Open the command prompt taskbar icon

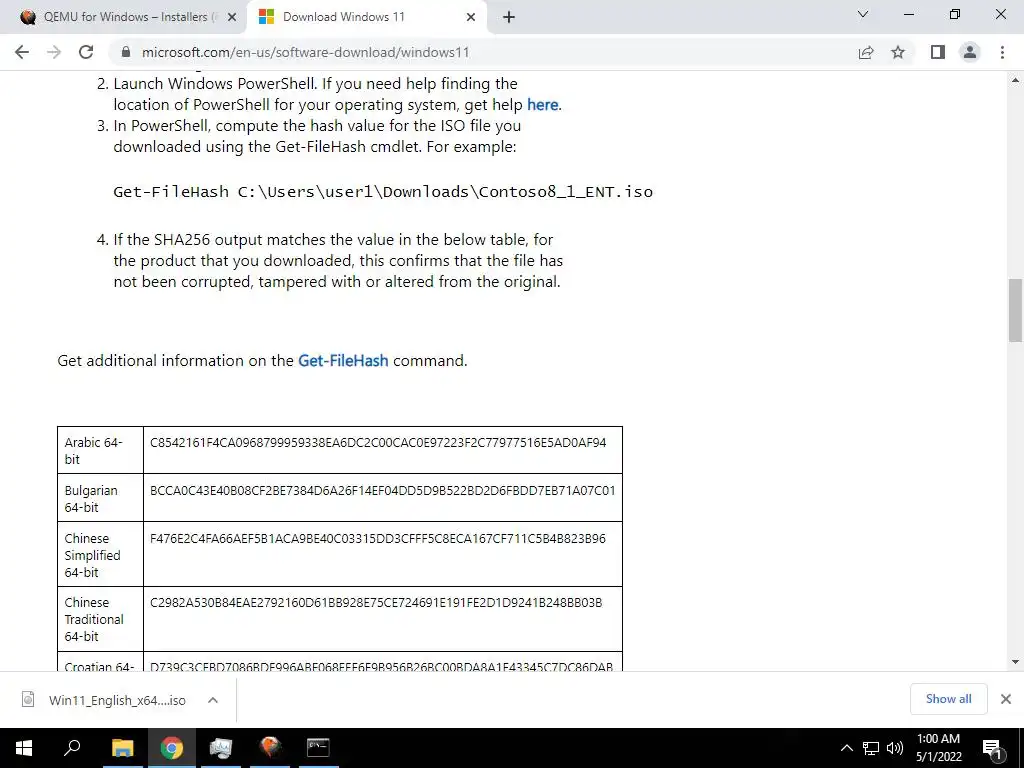(318, 748)
